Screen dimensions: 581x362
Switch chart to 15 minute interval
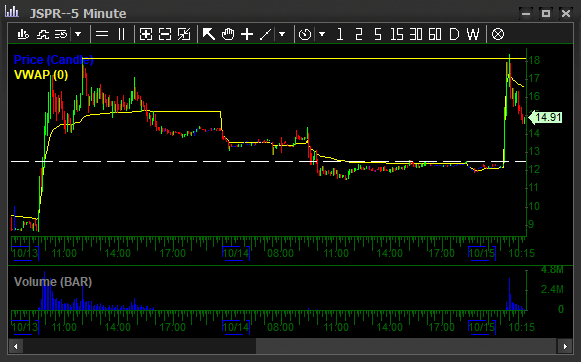point(396,34)
